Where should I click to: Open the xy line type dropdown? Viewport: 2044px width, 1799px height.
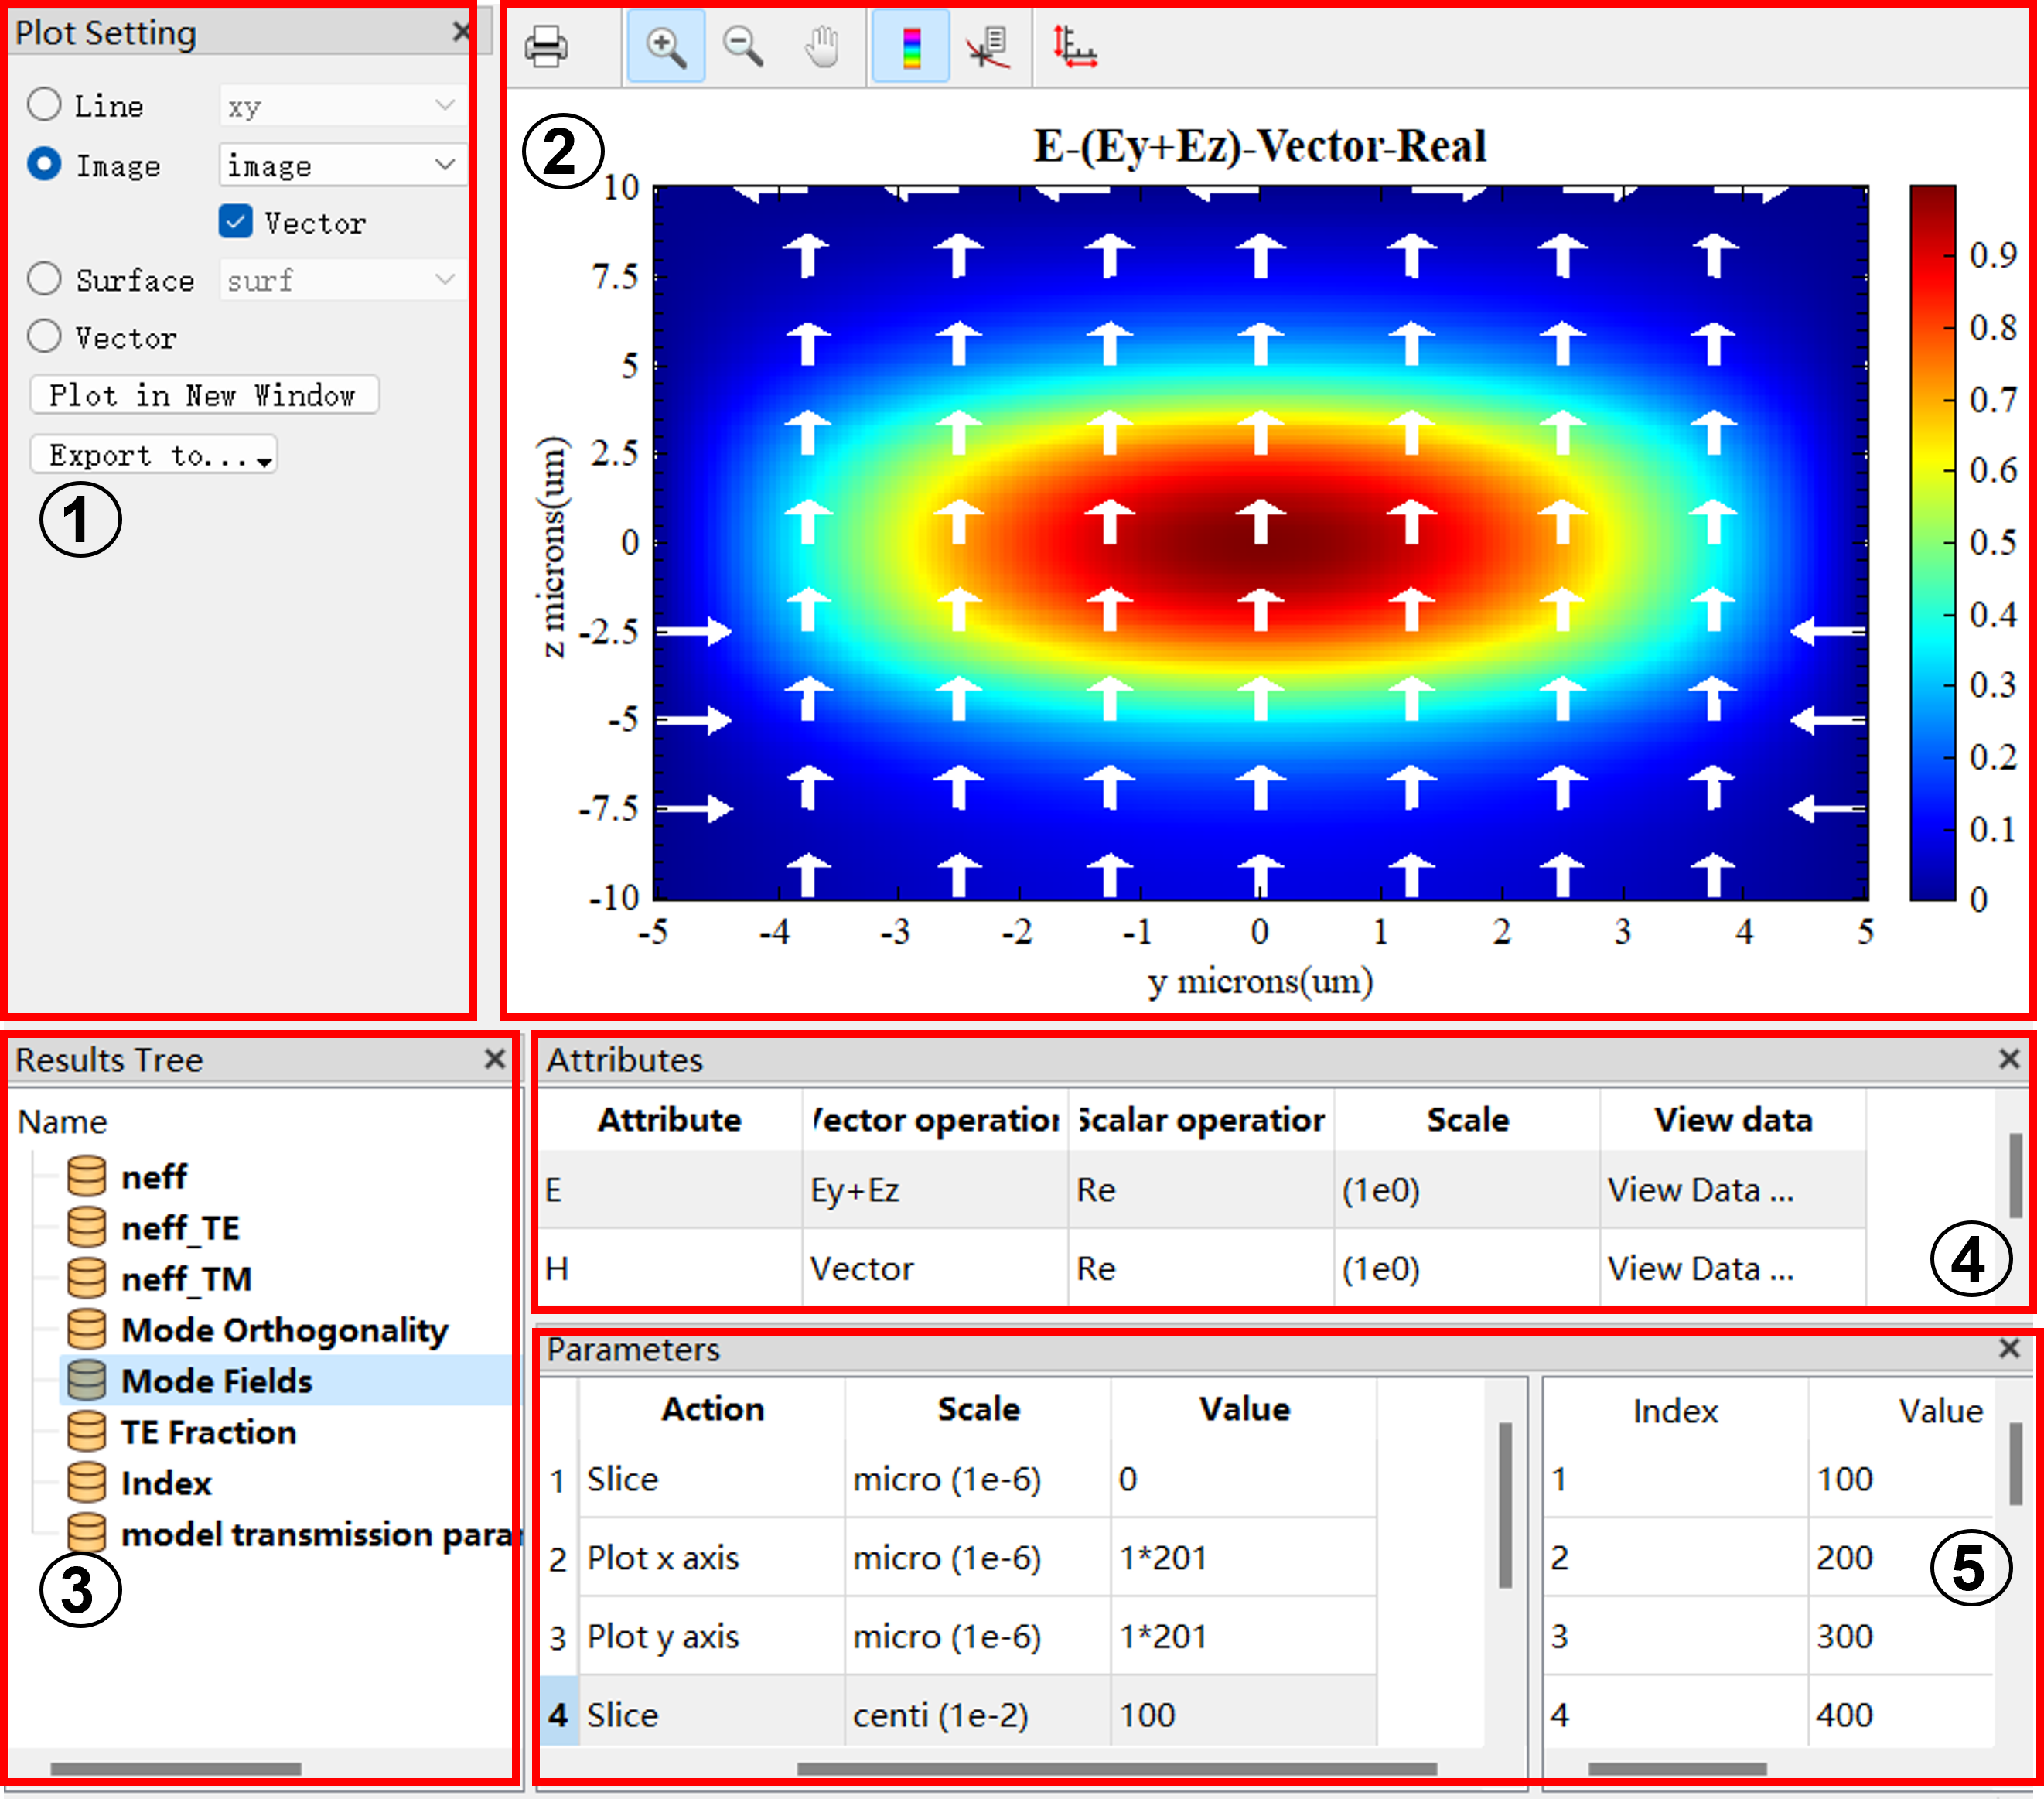[x=342, y=105]
